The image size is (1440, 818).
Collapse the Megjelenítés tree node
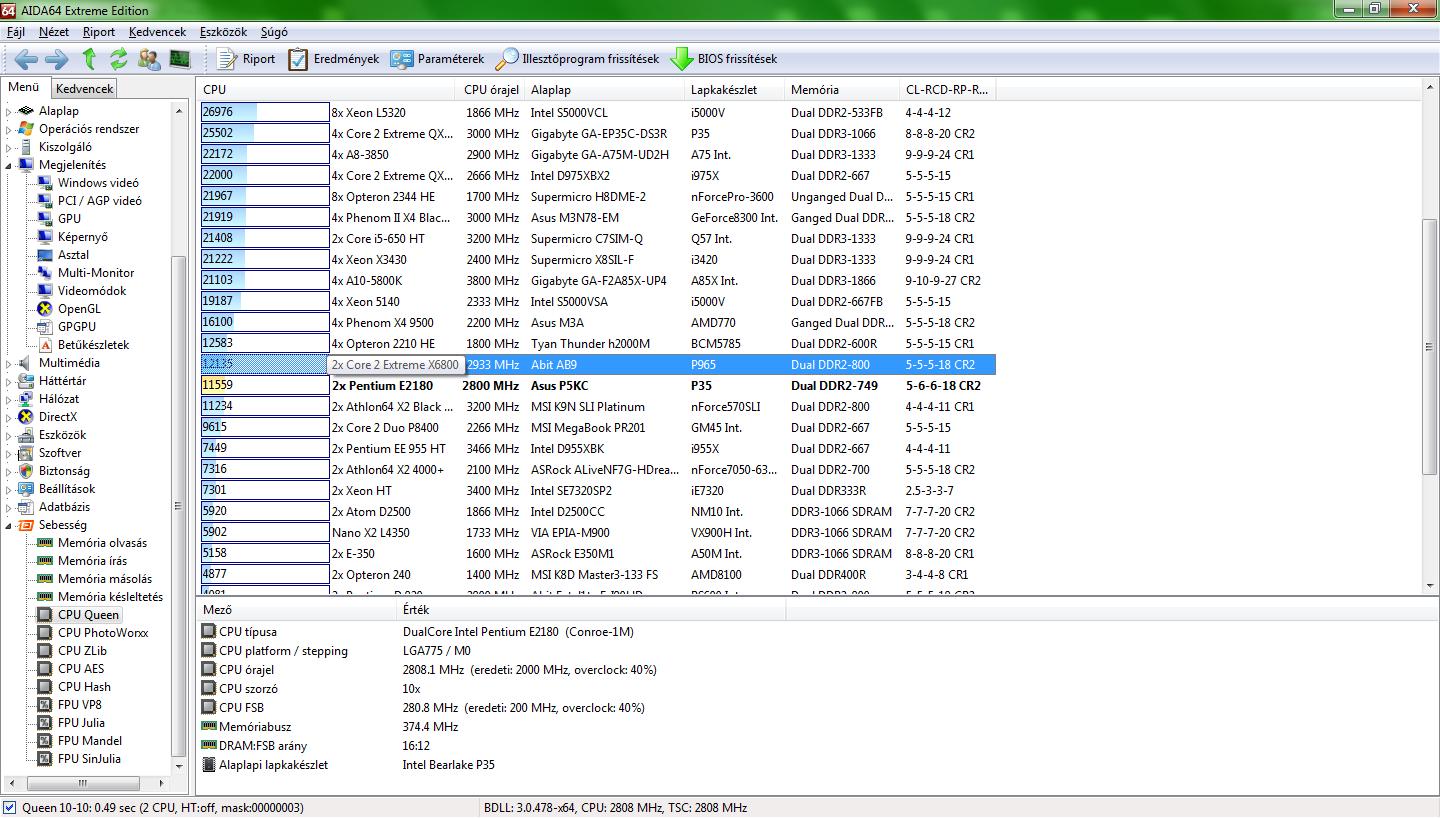[x=9, y=165]
